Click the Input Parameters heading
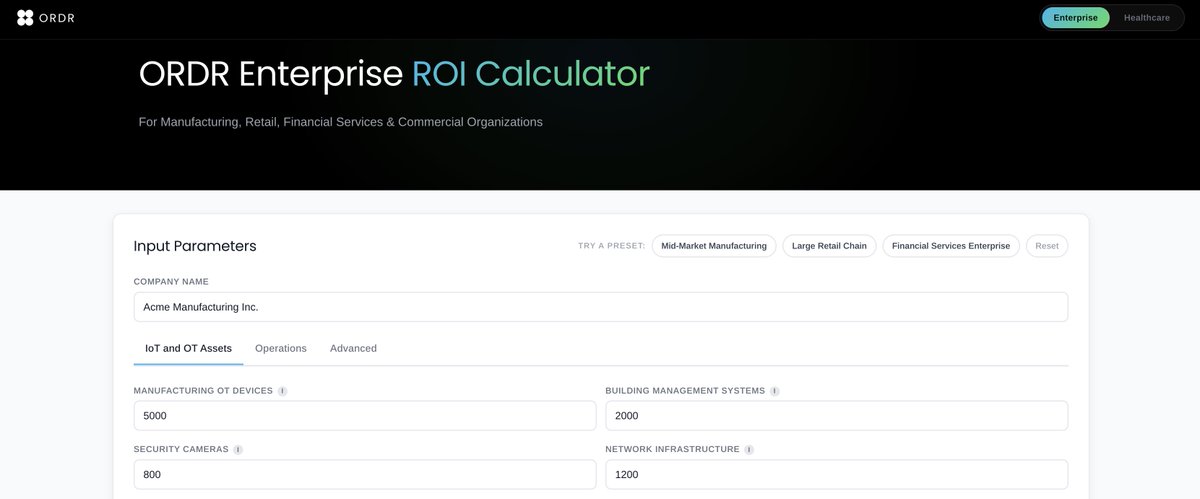Image resolution: width=1200 pixels, height=499 pixels. pos(195,246)
